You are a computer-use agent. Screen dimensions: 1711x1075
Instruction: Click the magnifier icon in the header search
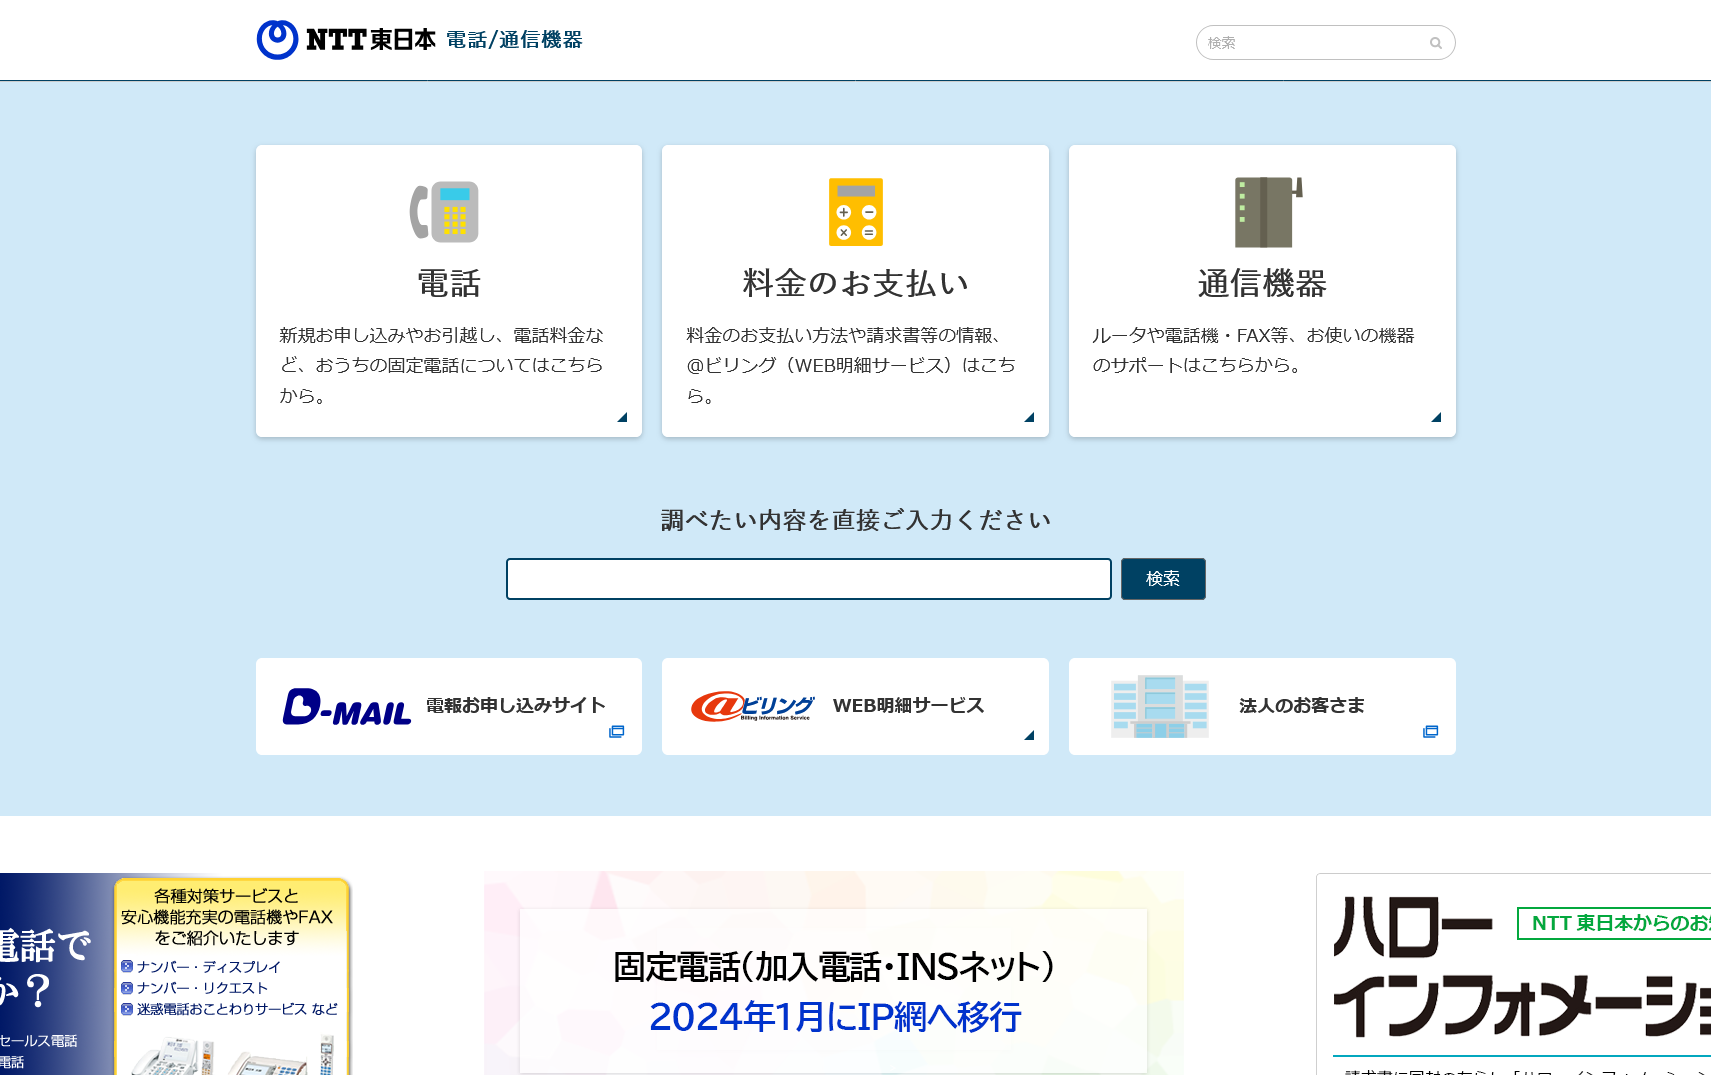[1436, 43]
